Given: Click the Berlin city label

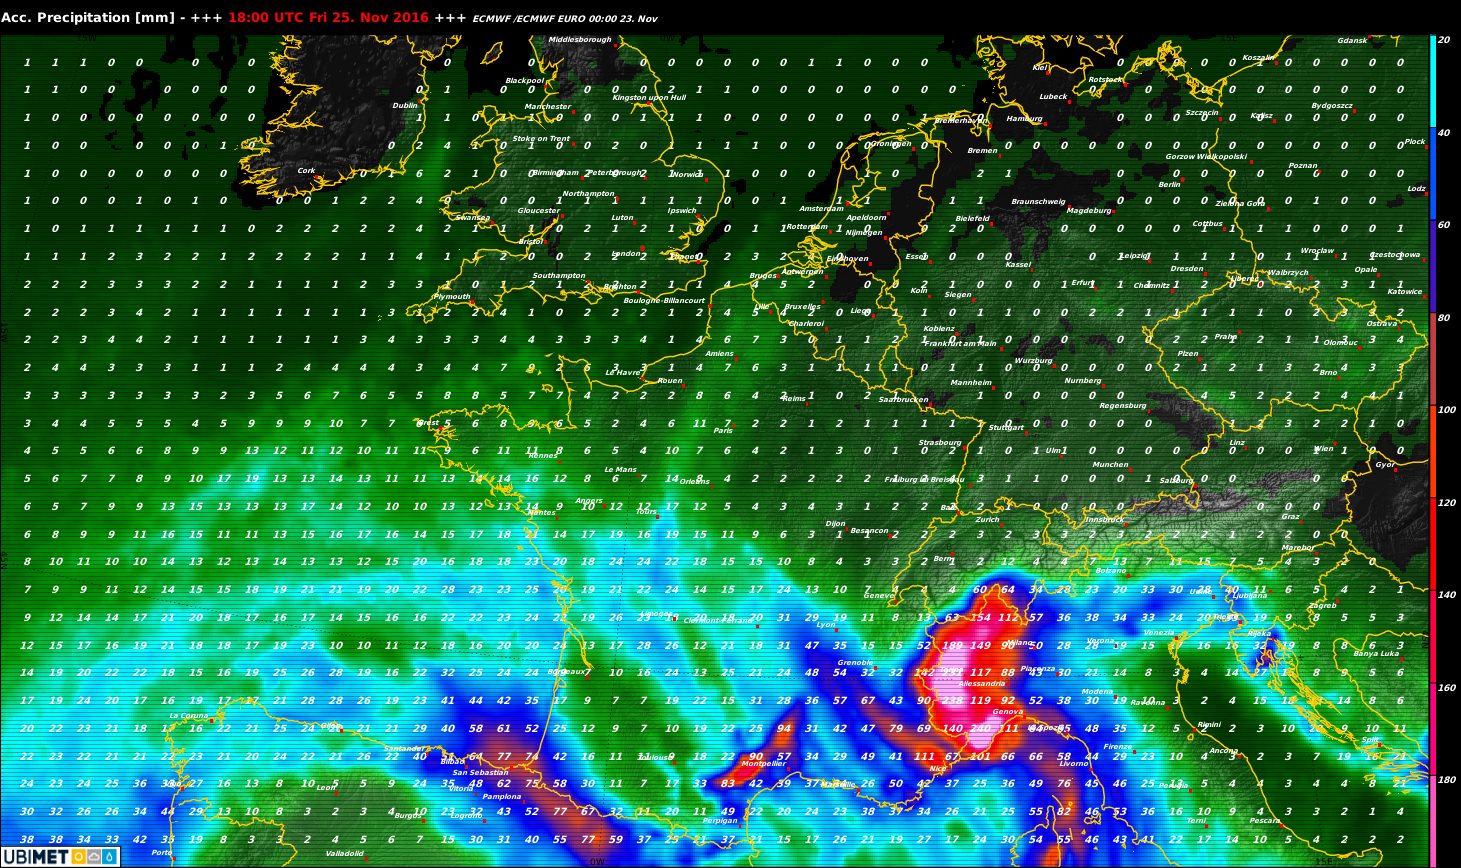Looking at the screenshot, I should point(1169,185).
